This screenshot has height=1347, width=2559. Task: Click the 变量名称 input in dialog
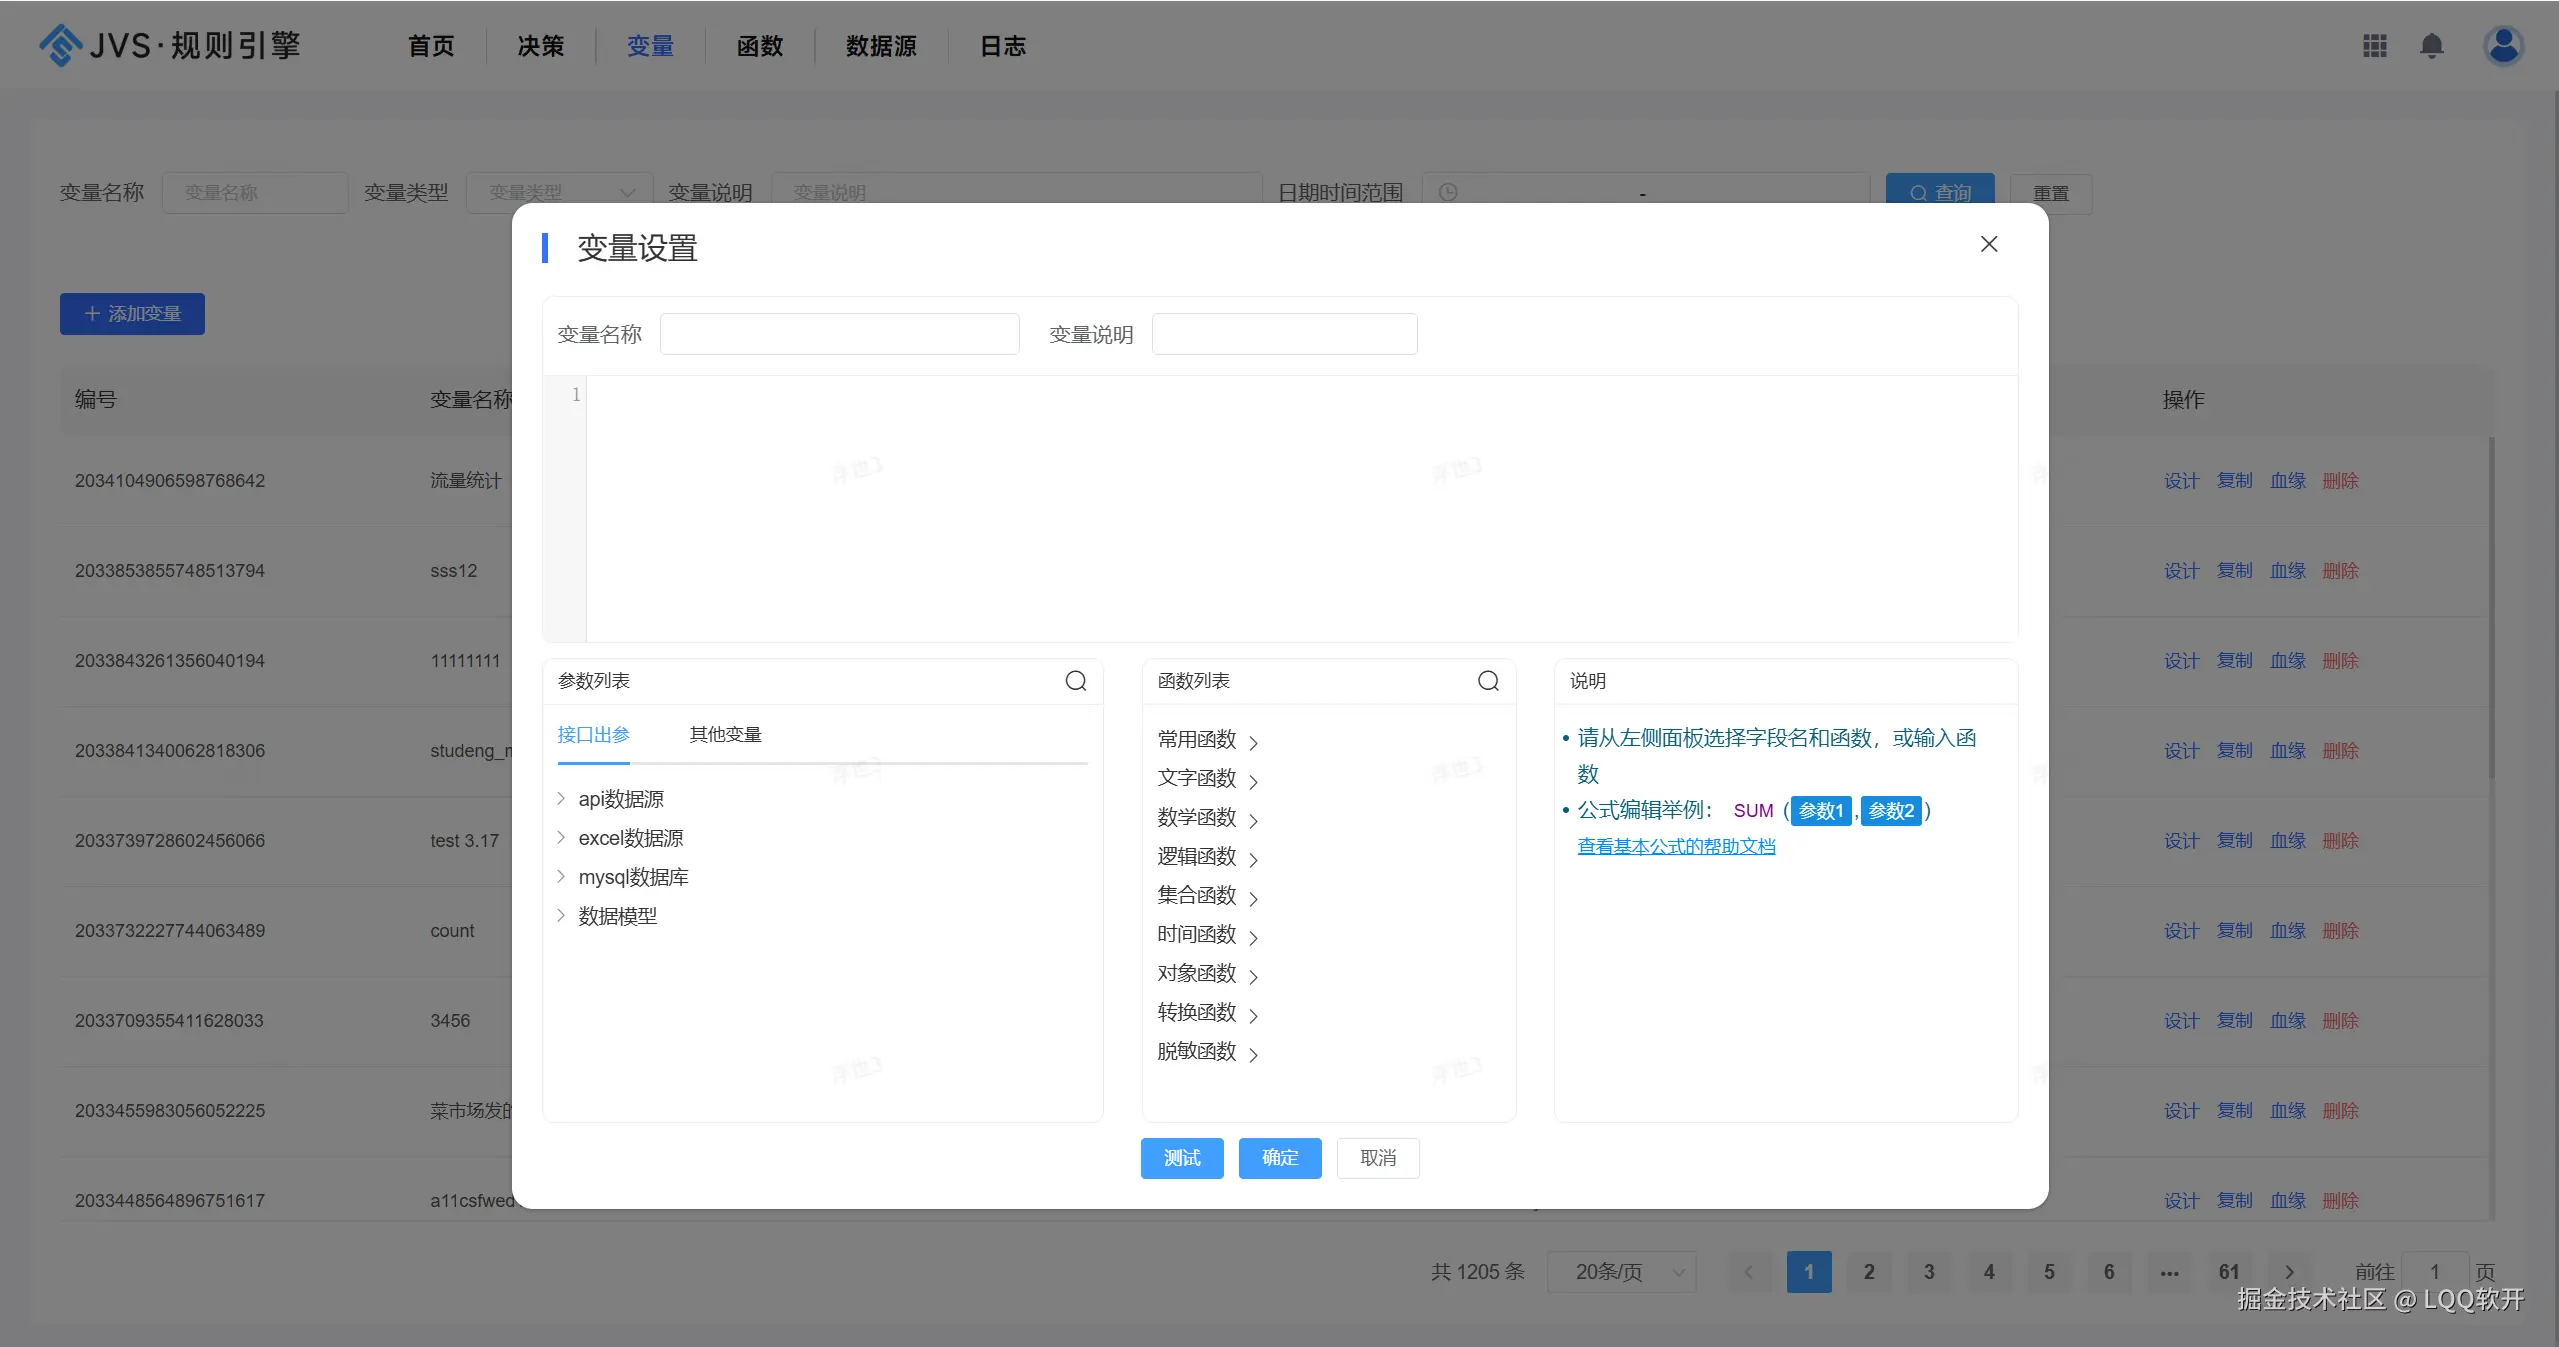[x=839, y=334]
